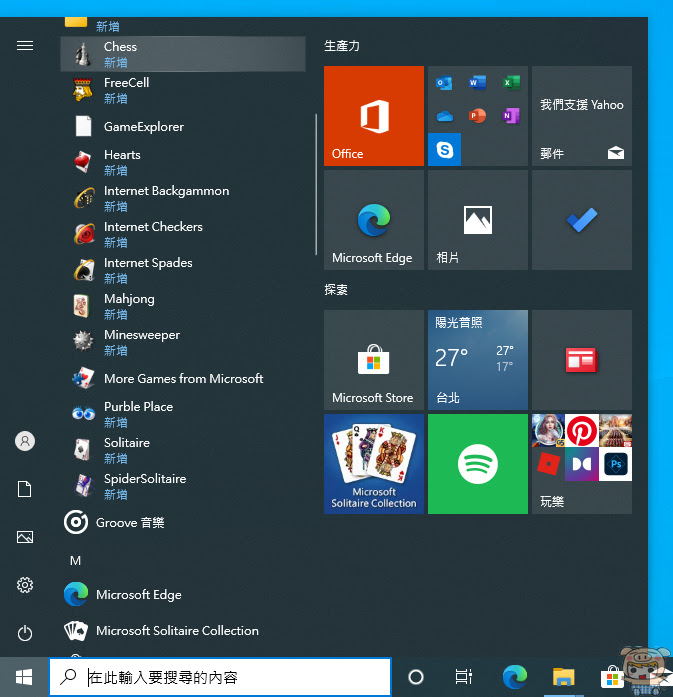
Task: Open the Spotify tile
Action: 478,464
